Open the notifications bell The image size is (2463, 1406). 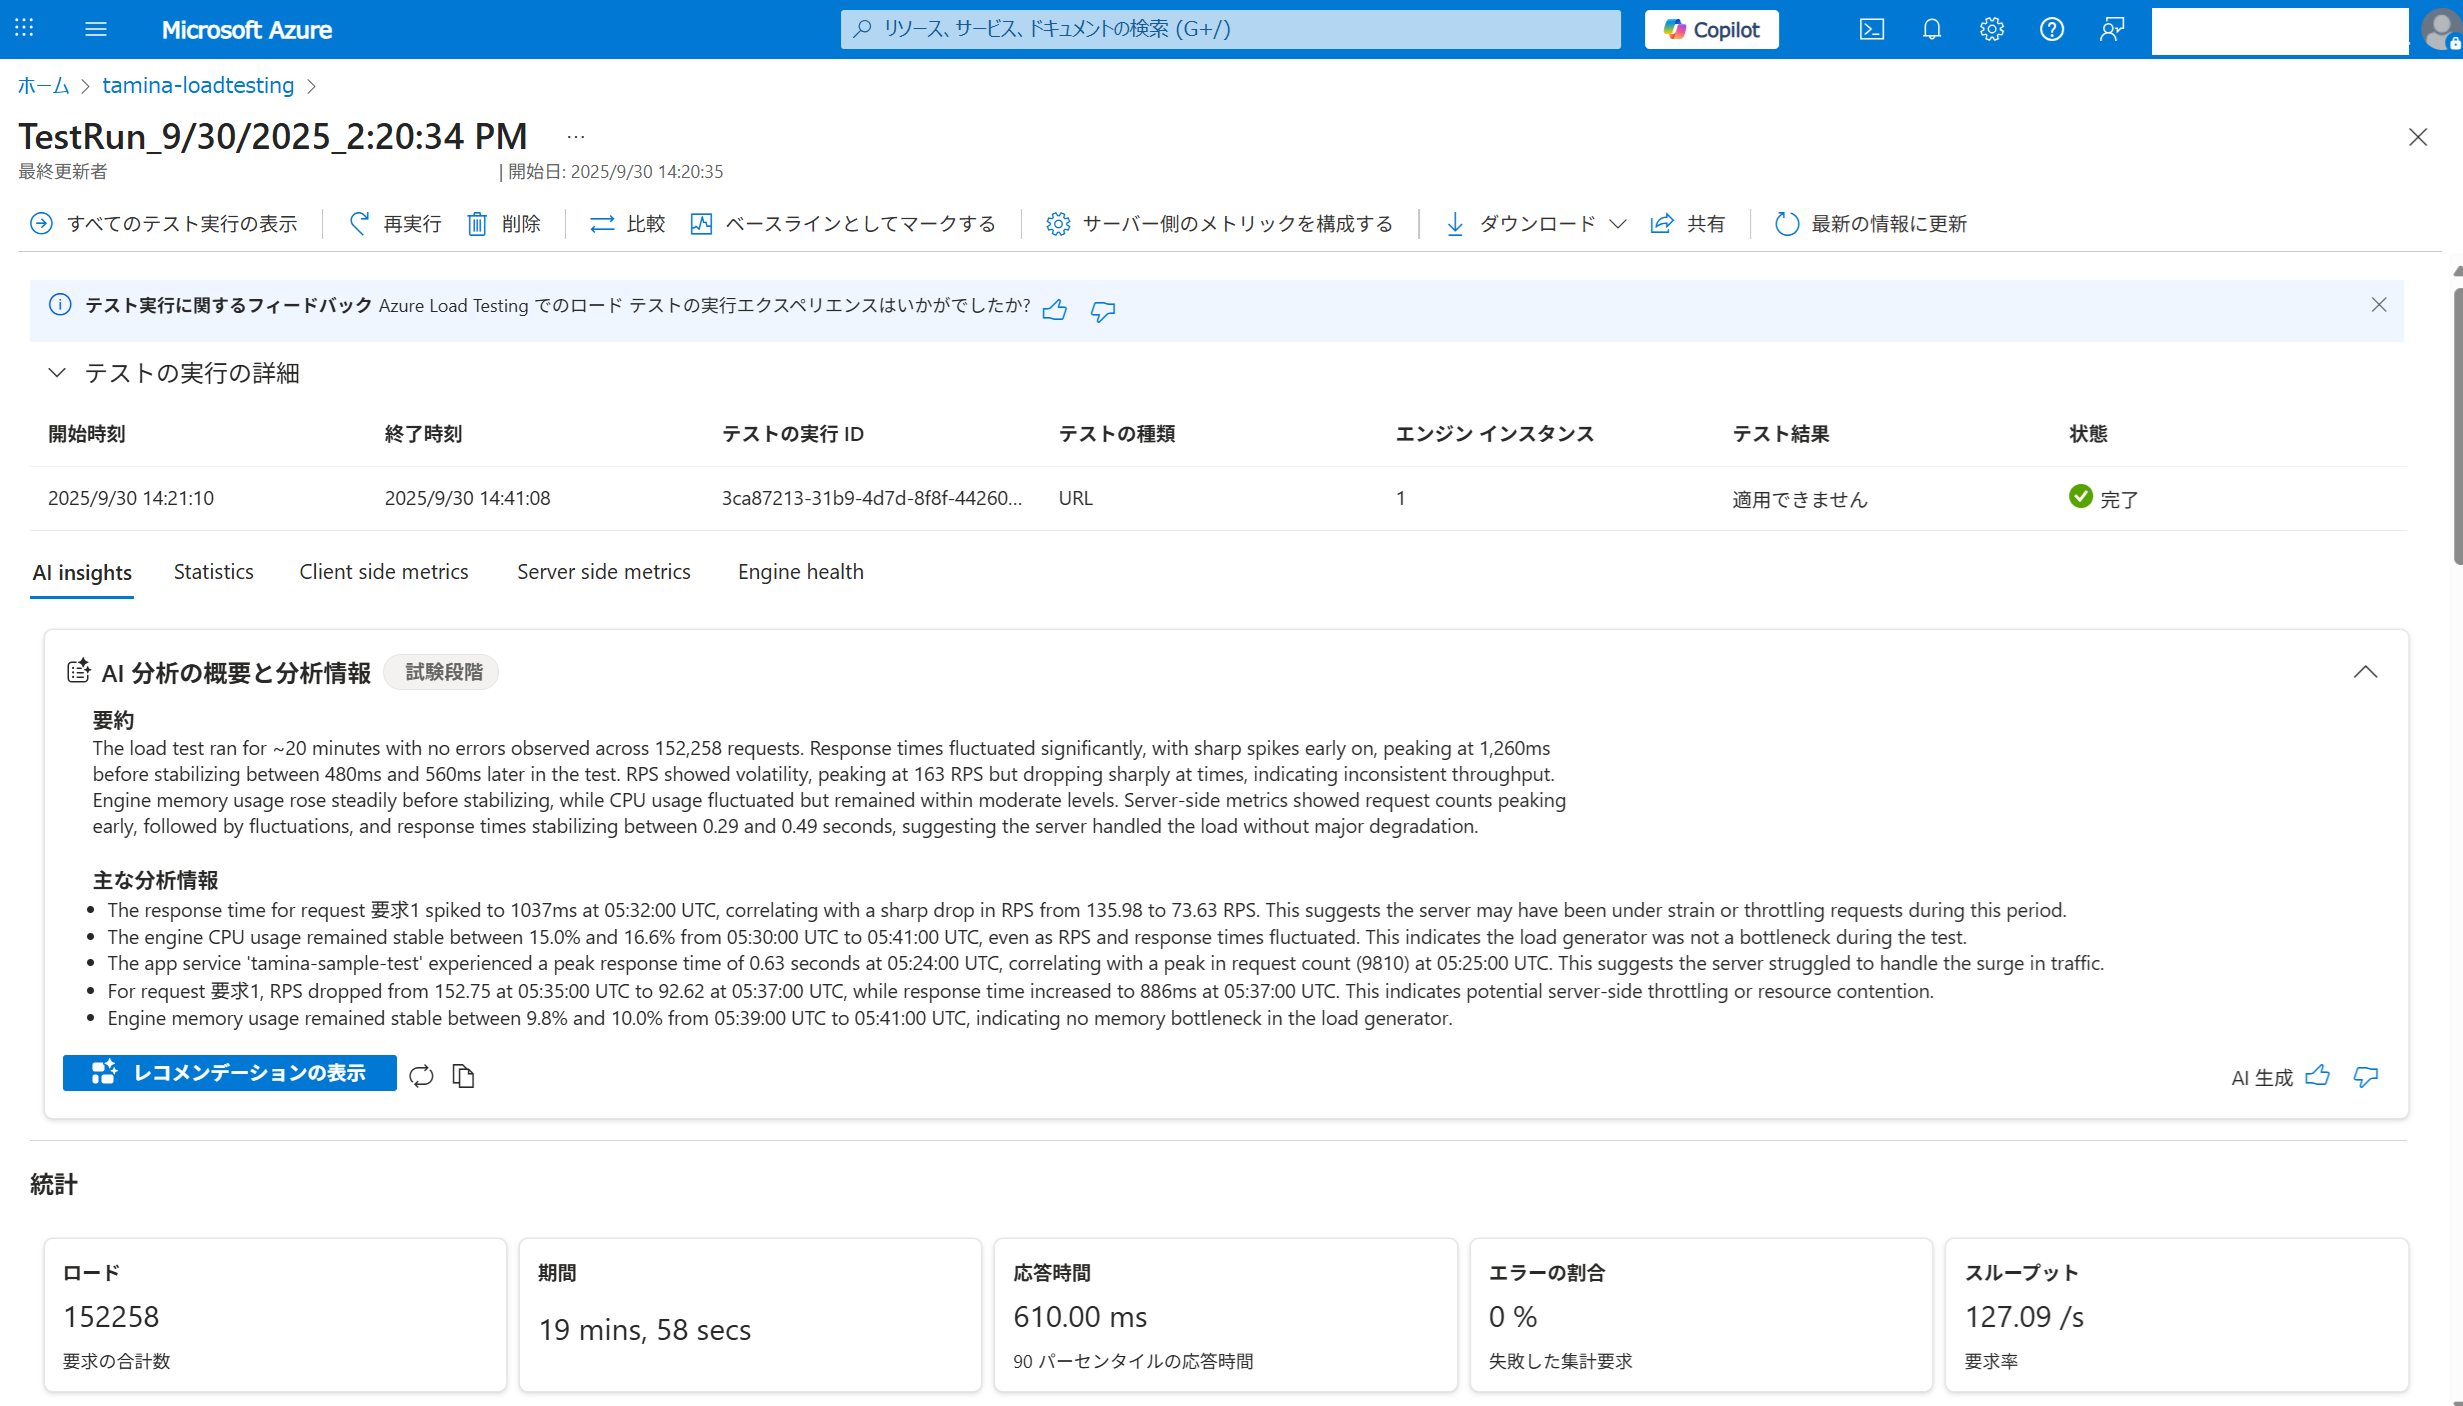click(x=1931, y=29)
